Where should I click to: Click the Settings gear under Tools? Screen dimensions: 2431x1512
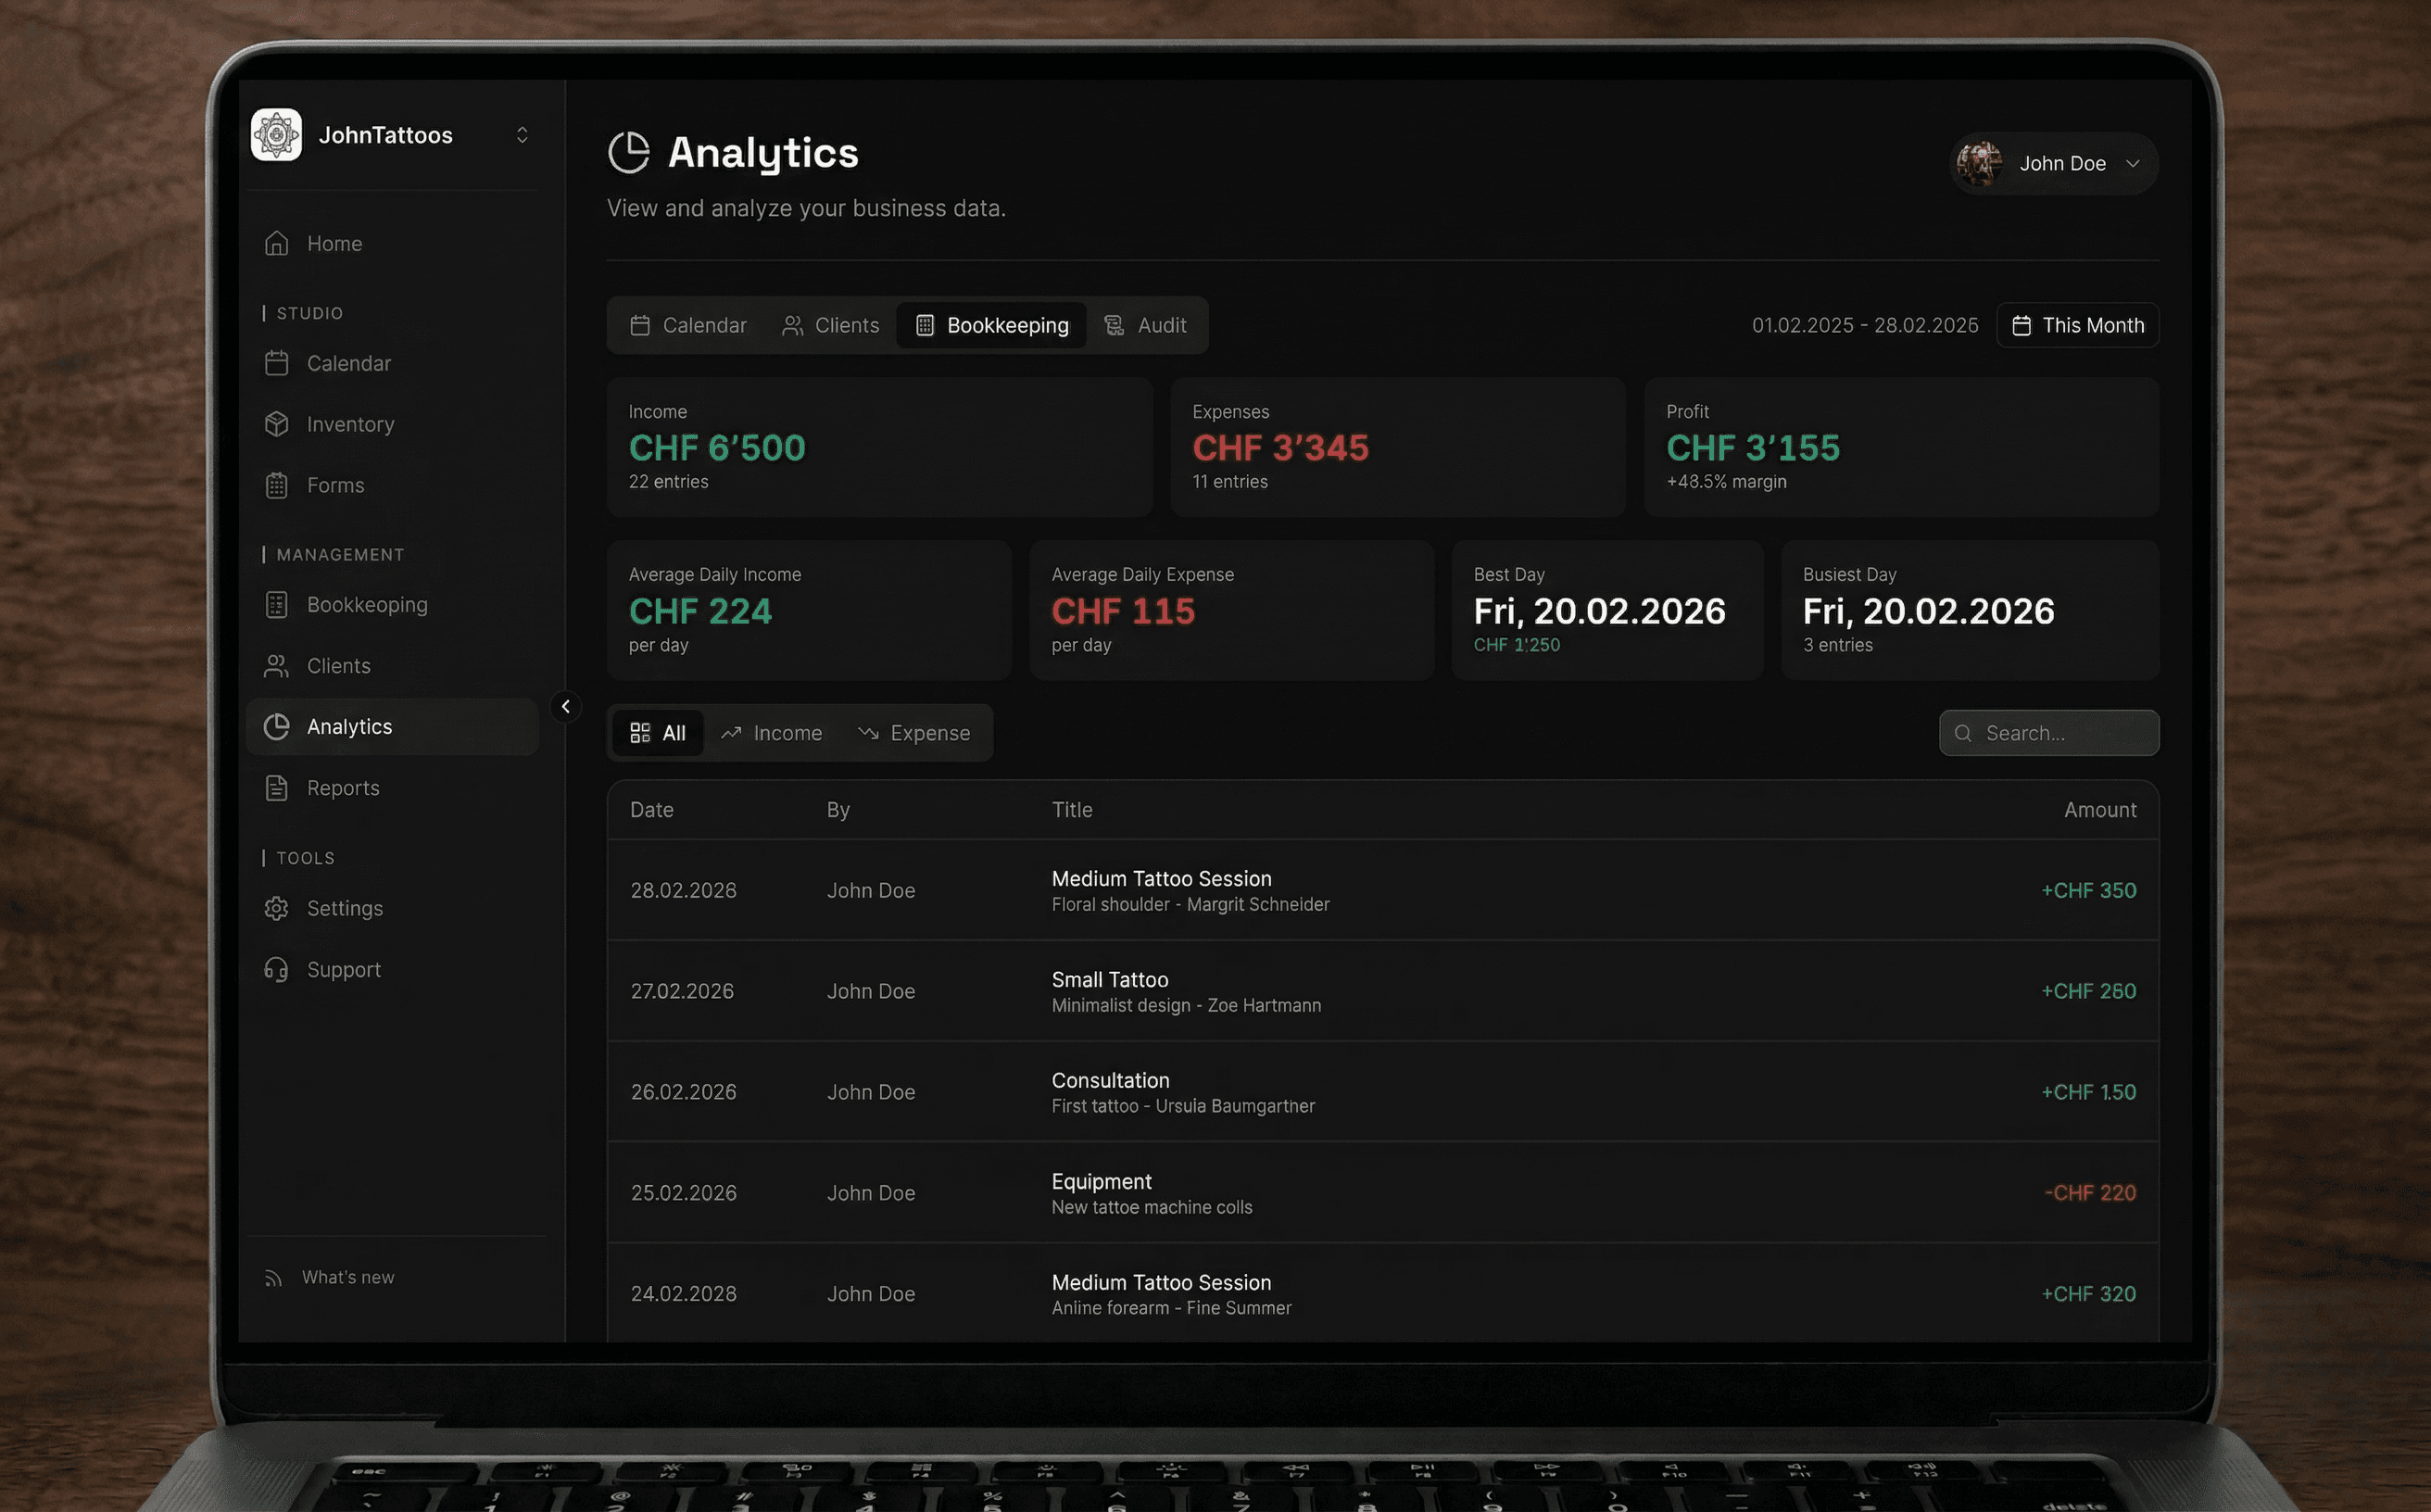tap(277, 908)
